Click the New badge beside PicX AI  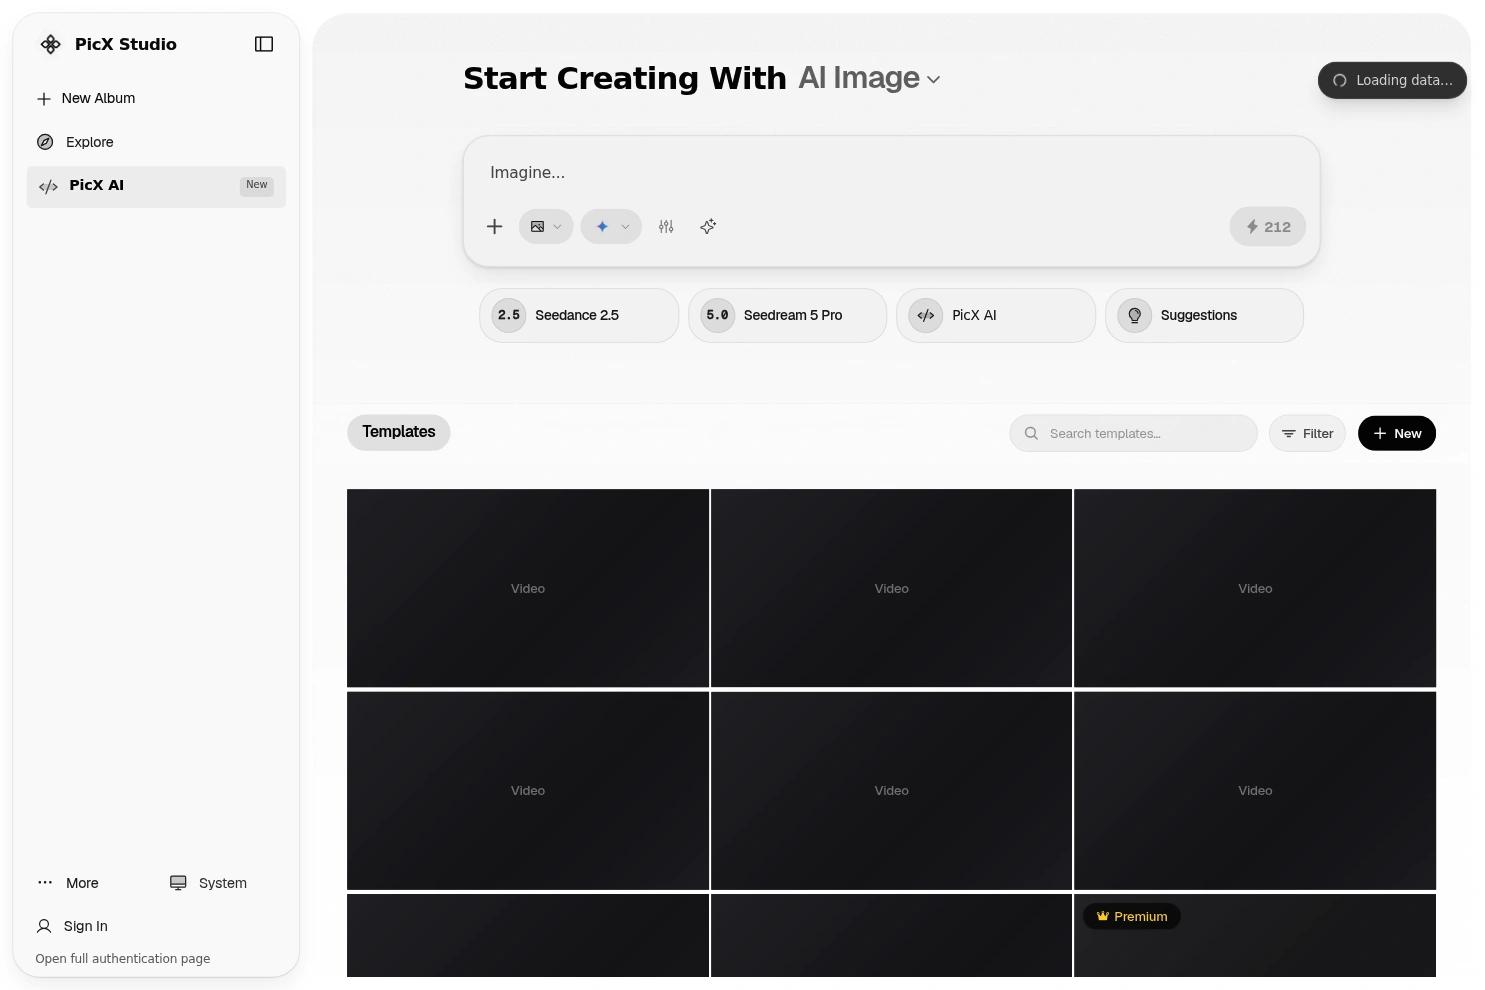[257, 185]
